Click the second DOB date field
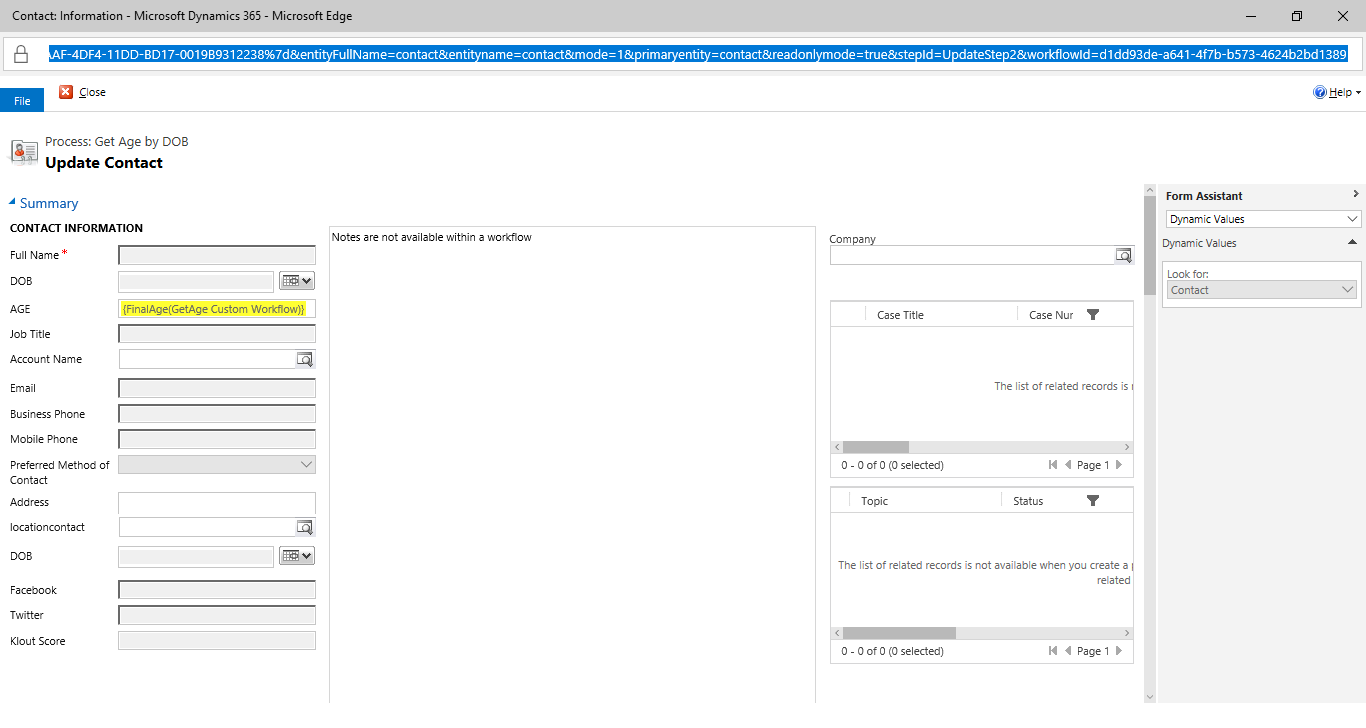The width and height of the screenshot is (1366, 728). click(x=196, y=556)
